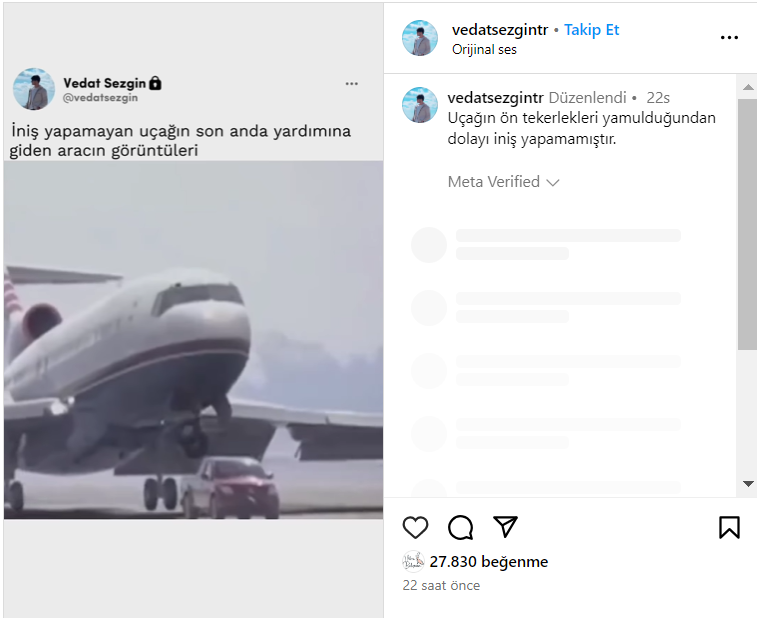Click the scrollbar up arrow
757x618 pixels.
(x=748, y=87)
